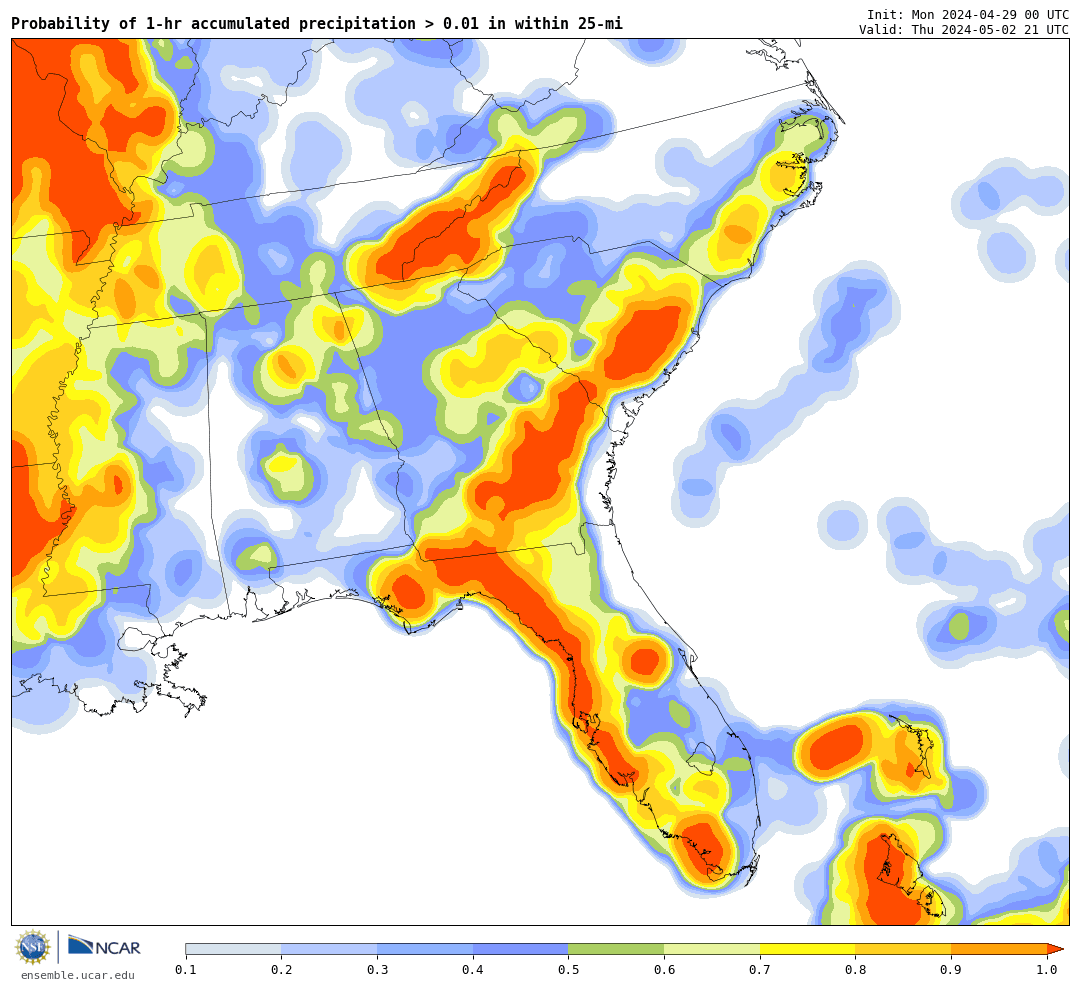Click the 0.8 to 0.9 colorbar segment

pos(904,949)
